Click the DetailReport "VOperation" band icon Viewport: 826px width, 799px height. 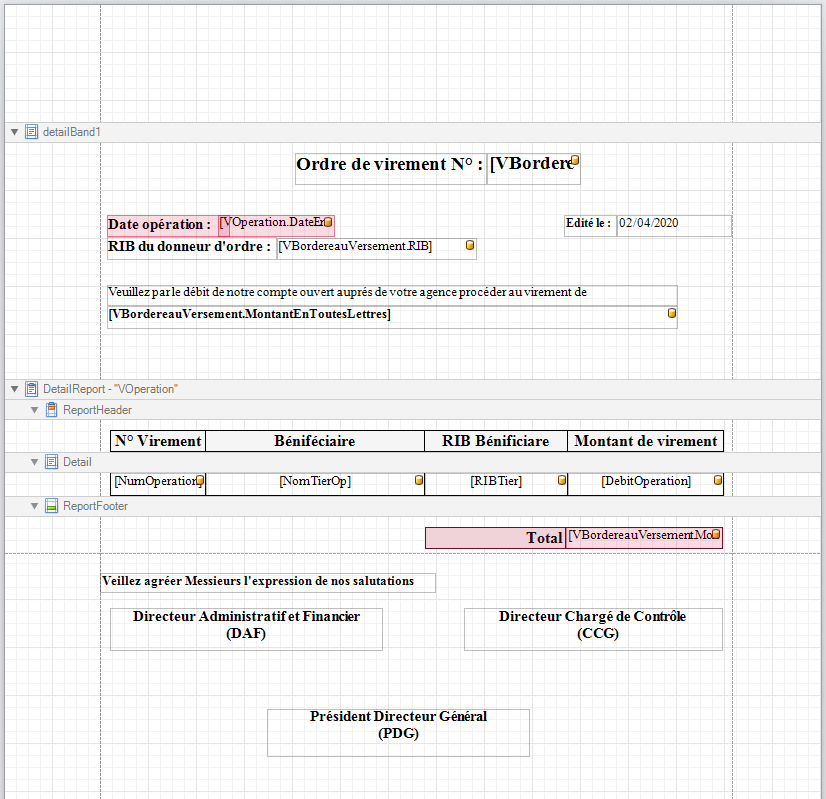31,388
